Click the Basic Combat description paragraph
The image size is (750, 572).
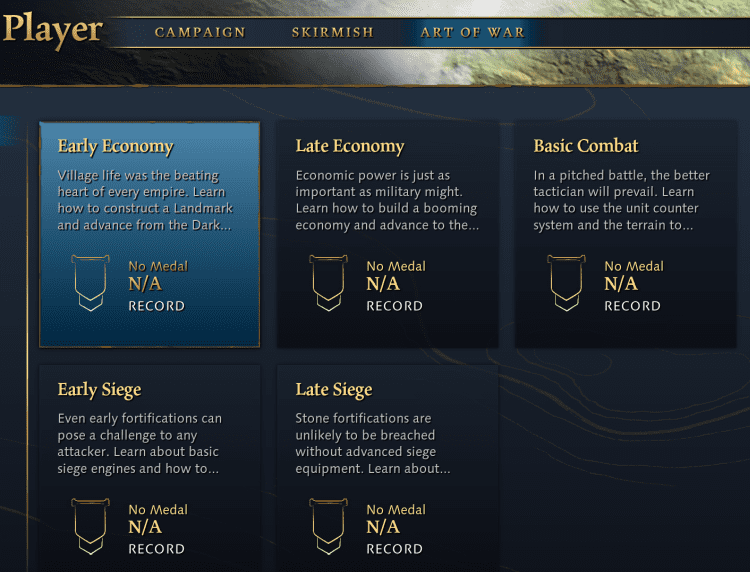pos(621,200)
